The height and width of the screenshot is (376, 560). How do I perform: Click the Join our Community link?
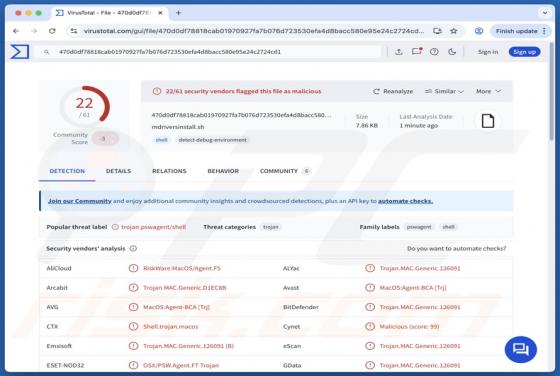click(80, 201)
